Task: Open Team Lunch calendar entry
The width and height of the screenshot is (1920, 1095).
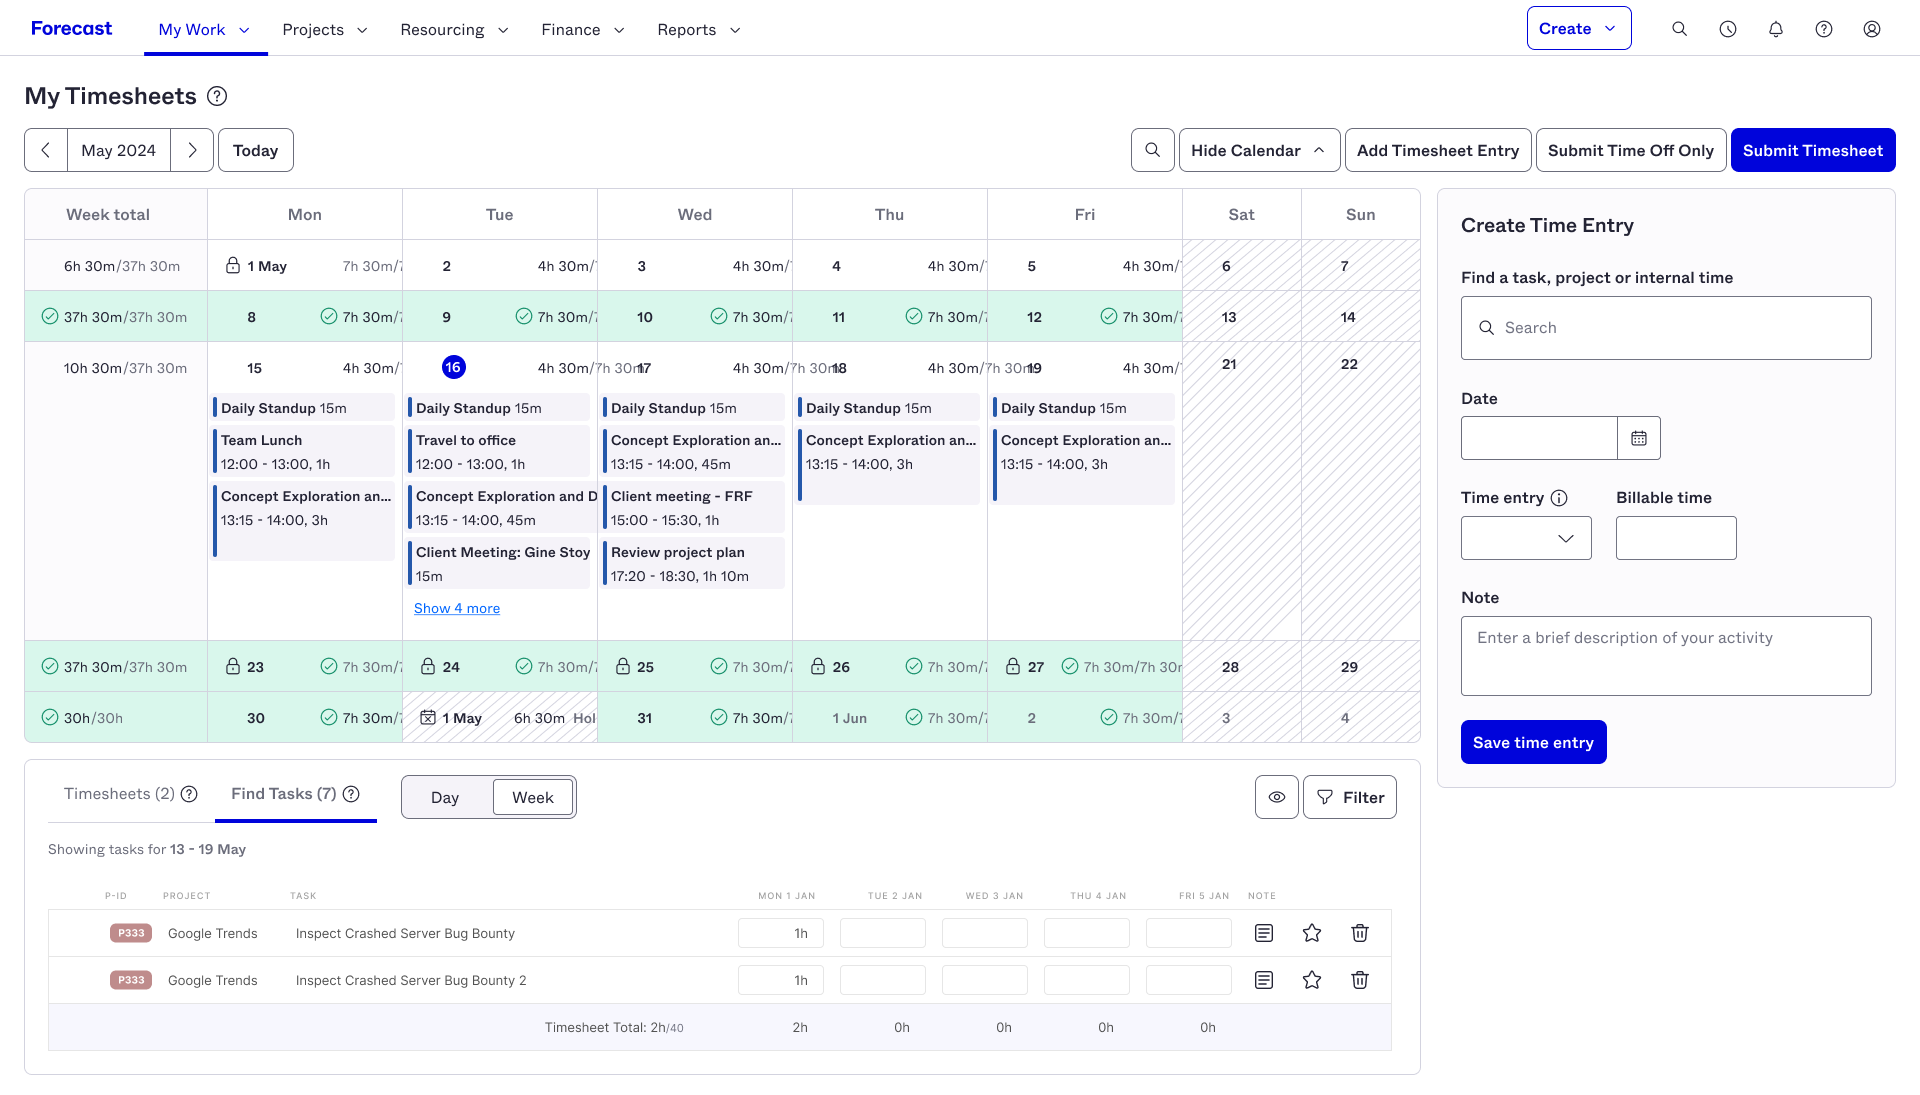Action: pyautogui.click(x=303, y=452)
